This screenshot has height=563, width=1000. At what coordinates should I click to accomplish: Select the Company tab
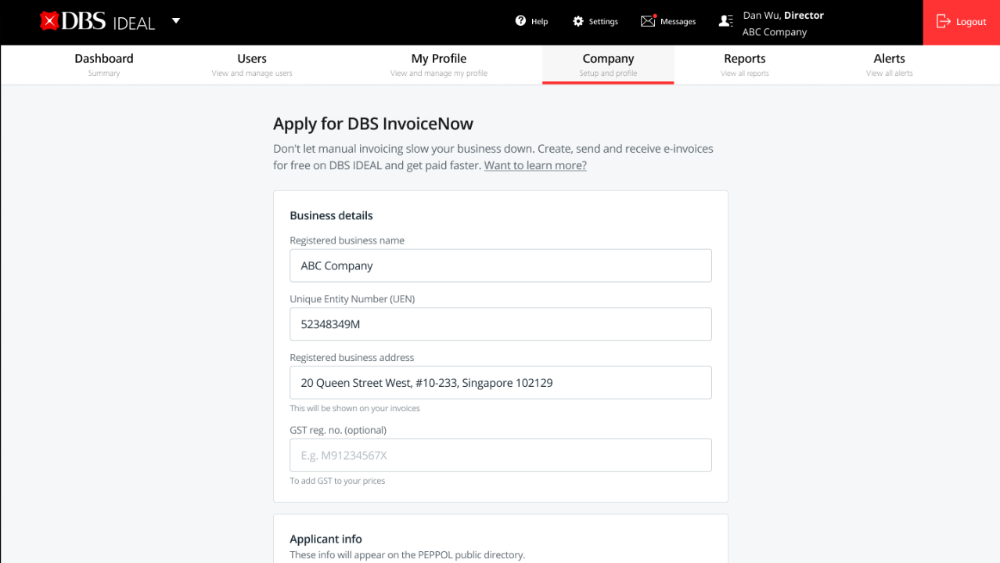click(x=608, y=64)
